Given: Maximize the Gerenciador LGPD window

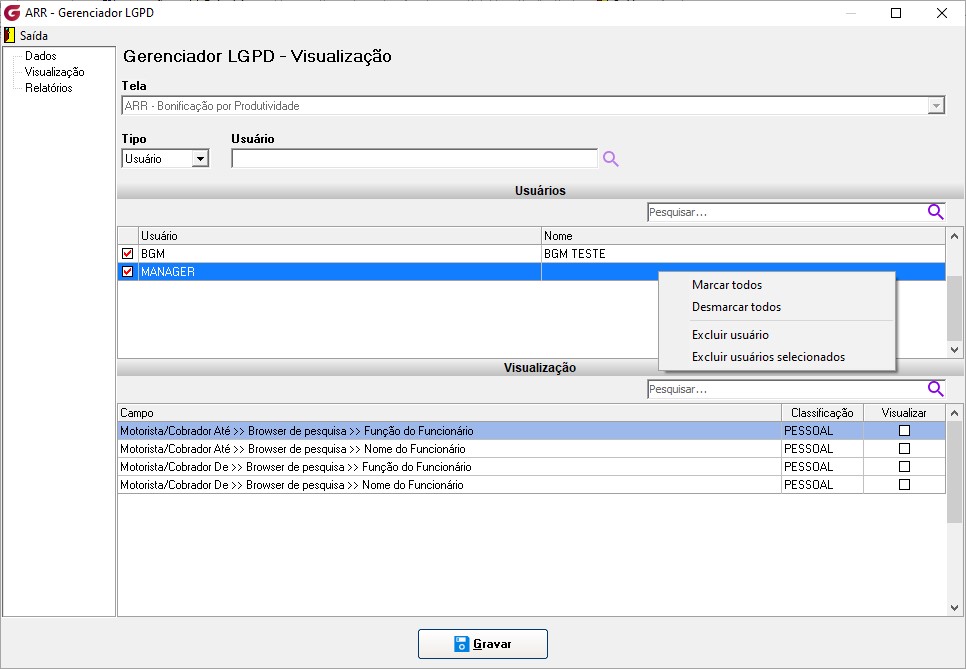Looking at the screenshot, I should [896, 13].
